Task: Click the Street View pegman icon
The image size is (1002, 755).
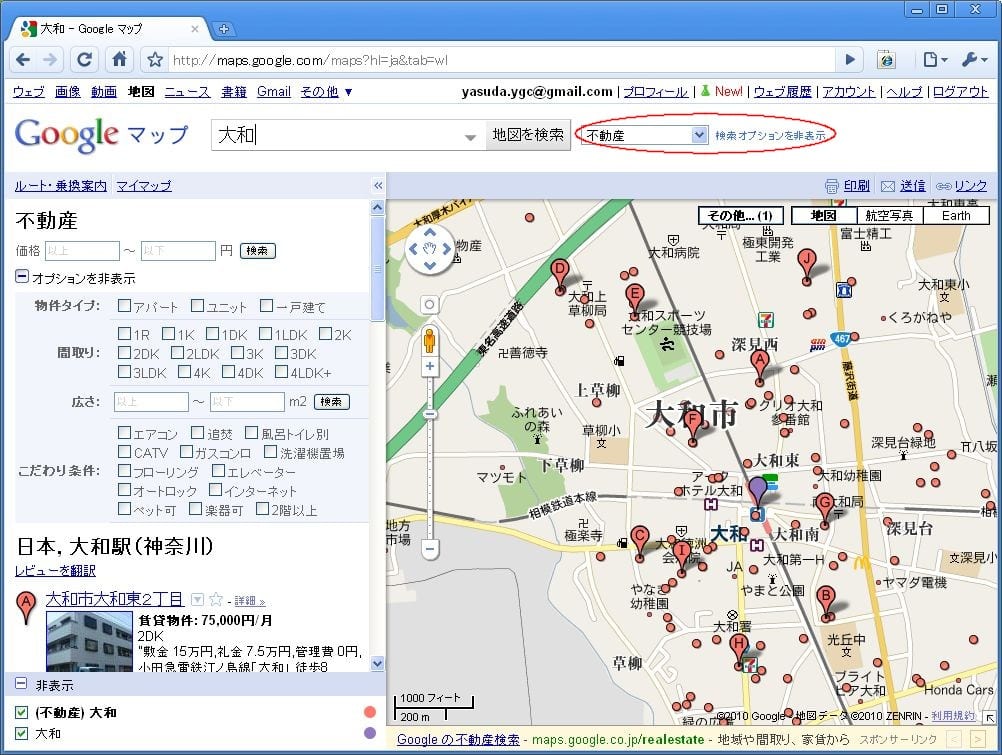Action: tap(430, 340)
